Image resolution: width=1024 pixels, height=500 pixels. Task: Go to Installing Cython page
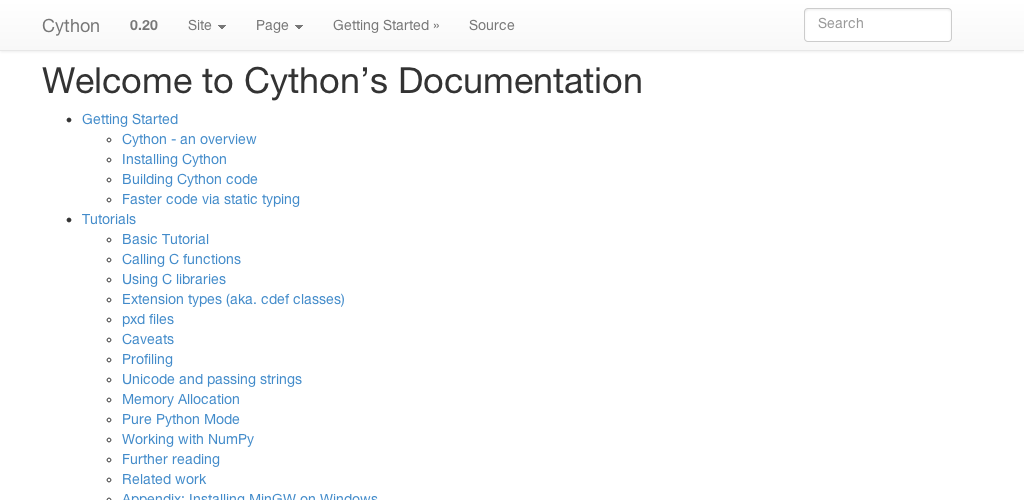(174, 159)
